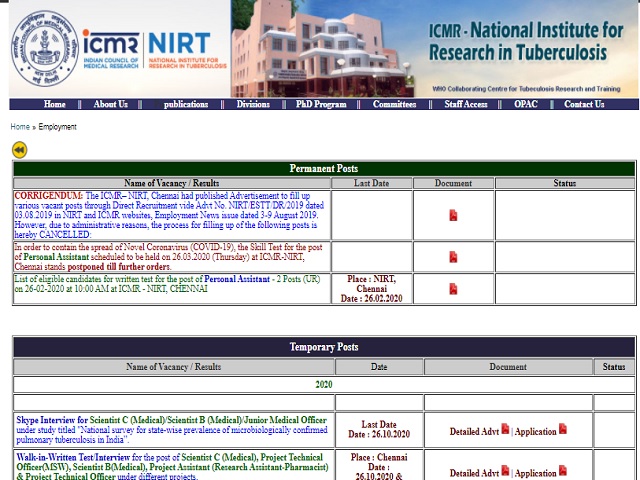Image resolution: width=640 pixels, height=480 pixels.
Task: Click Document header in Permanent Posts table
Action: click(x=453, y=183)
